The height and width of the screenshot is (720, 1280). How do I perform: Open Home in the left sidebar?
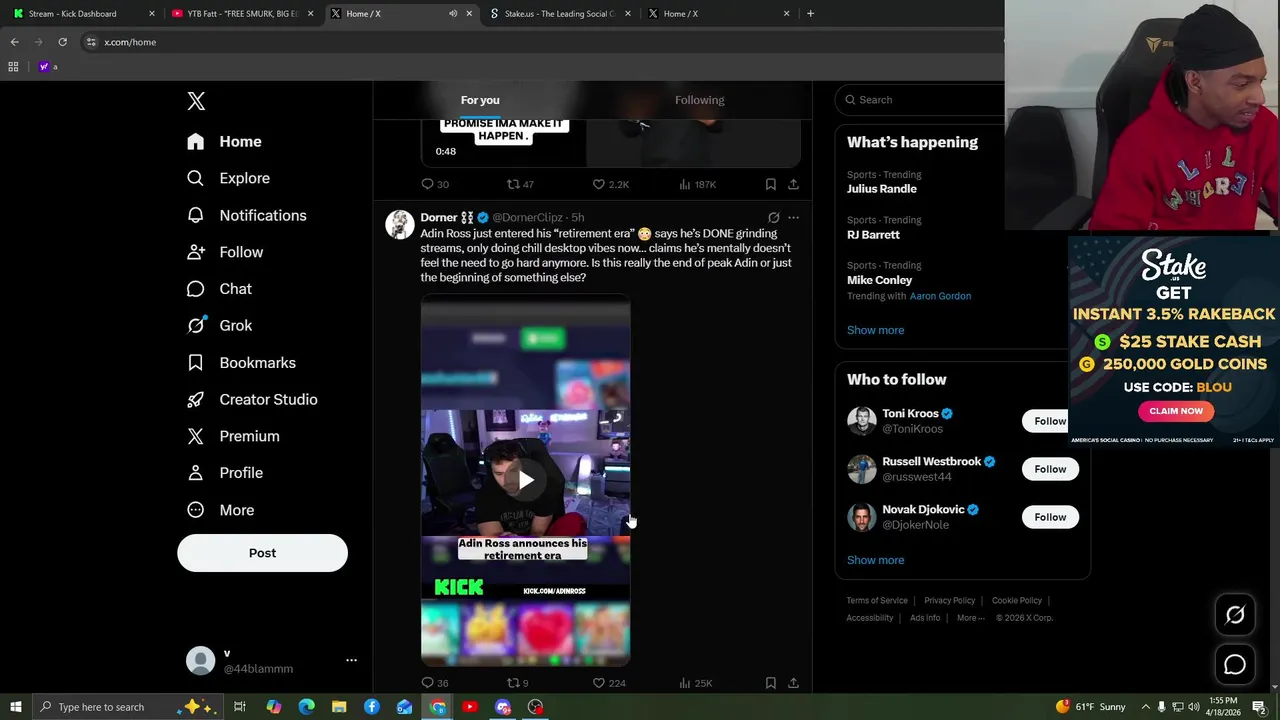(x=224, y=142)
